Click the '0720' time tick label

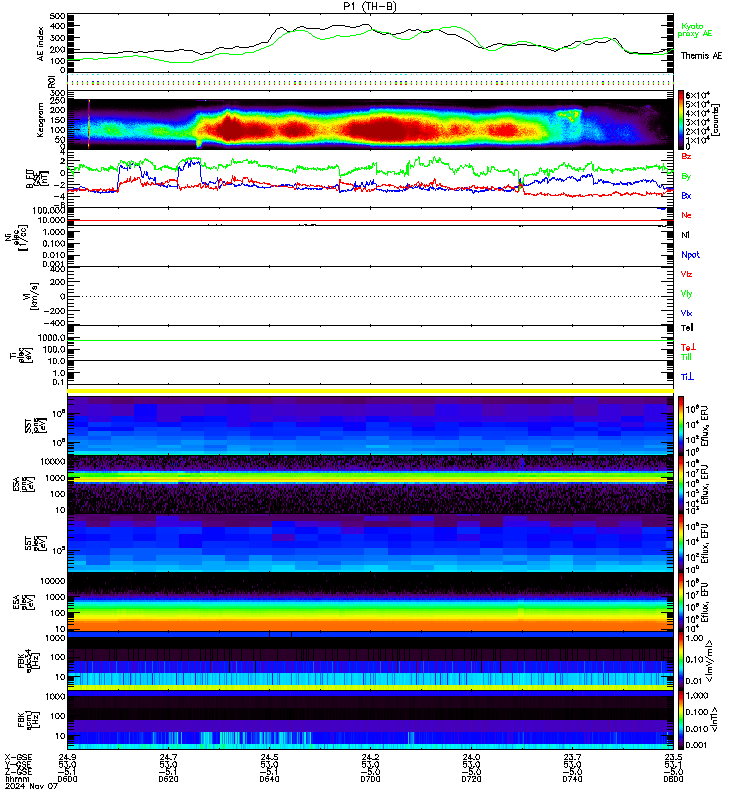click(471, 779)
